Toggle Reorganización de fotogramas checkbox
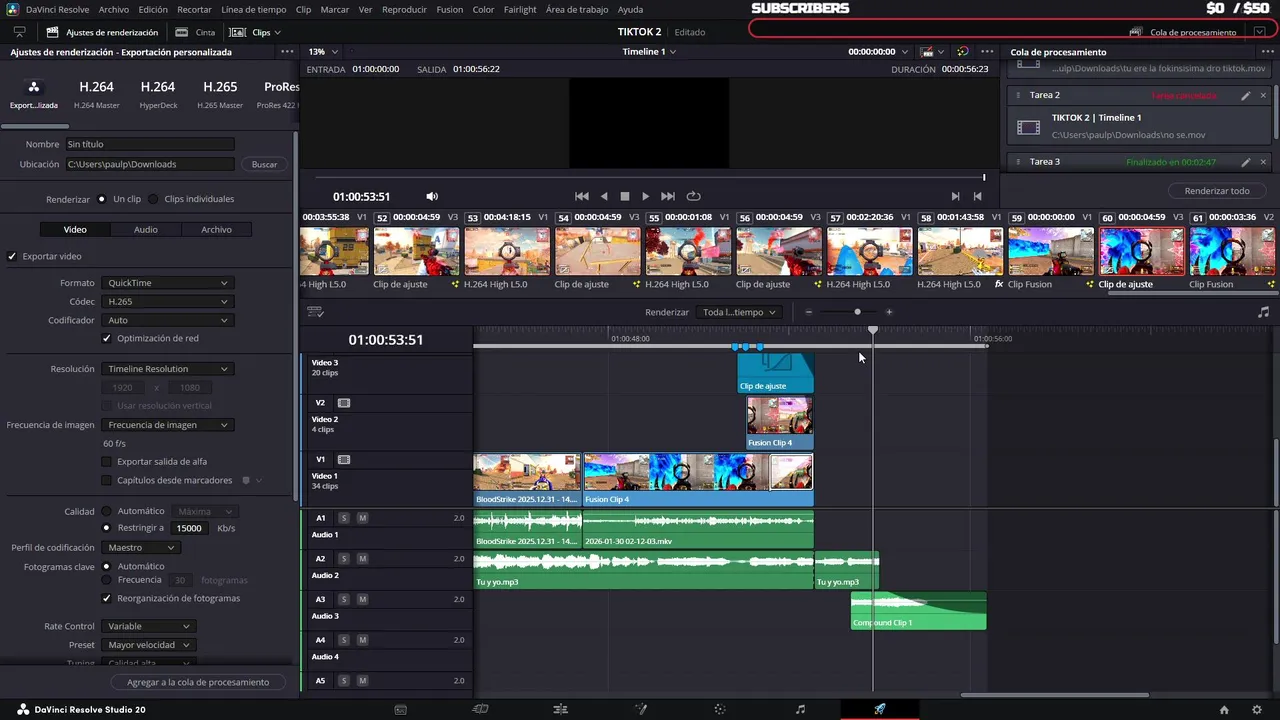1280x720 pixels. (107, 599)
